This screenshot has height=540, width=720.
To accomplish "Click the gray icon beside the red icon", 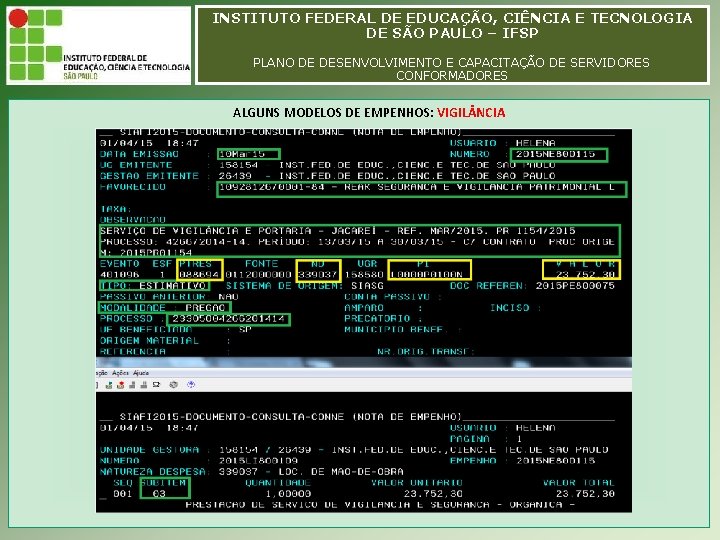I will [x=132, y=385].
